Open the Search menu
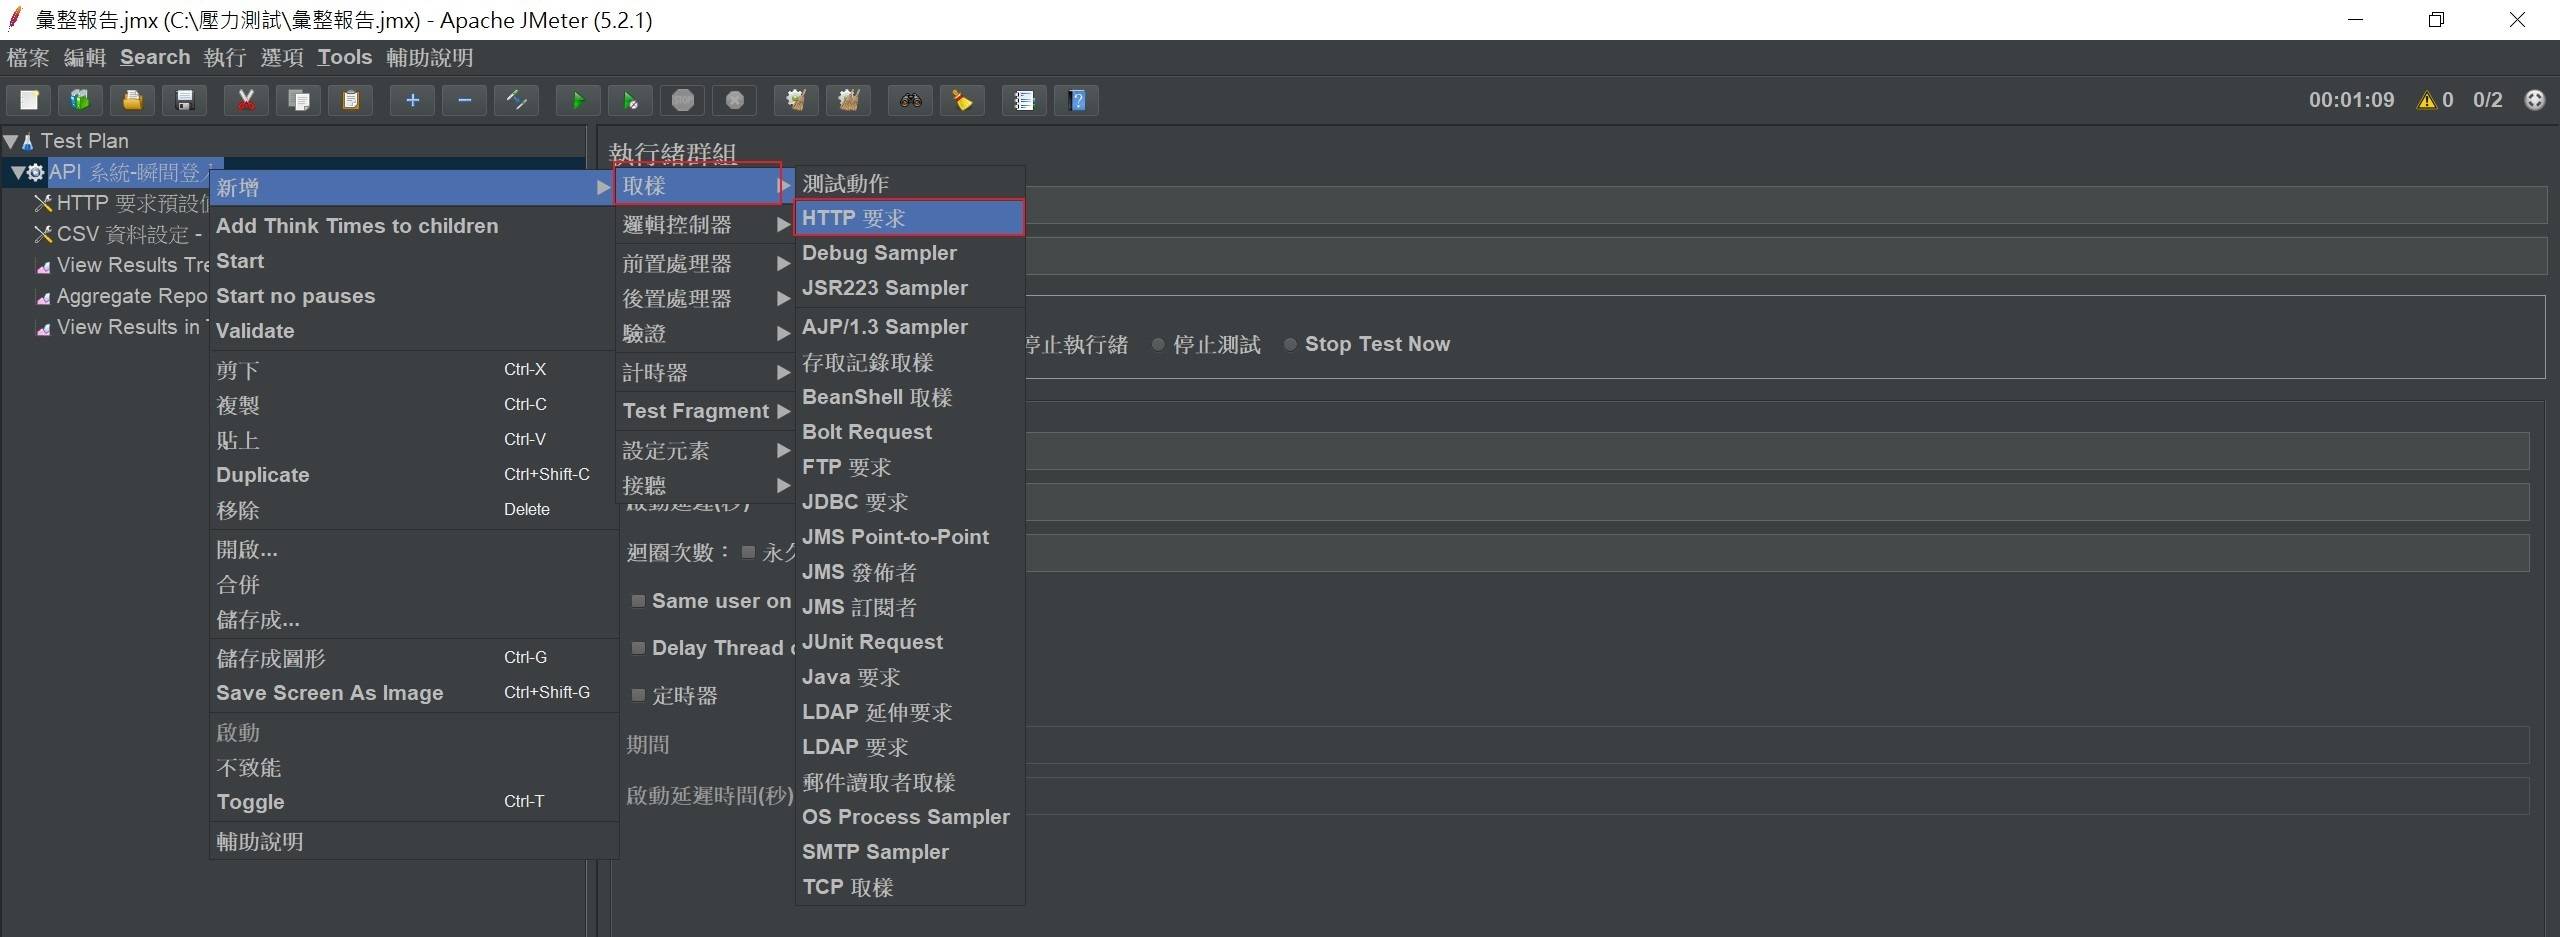Viewport: 2560px width, 937px height. click(x=155, y=57)
